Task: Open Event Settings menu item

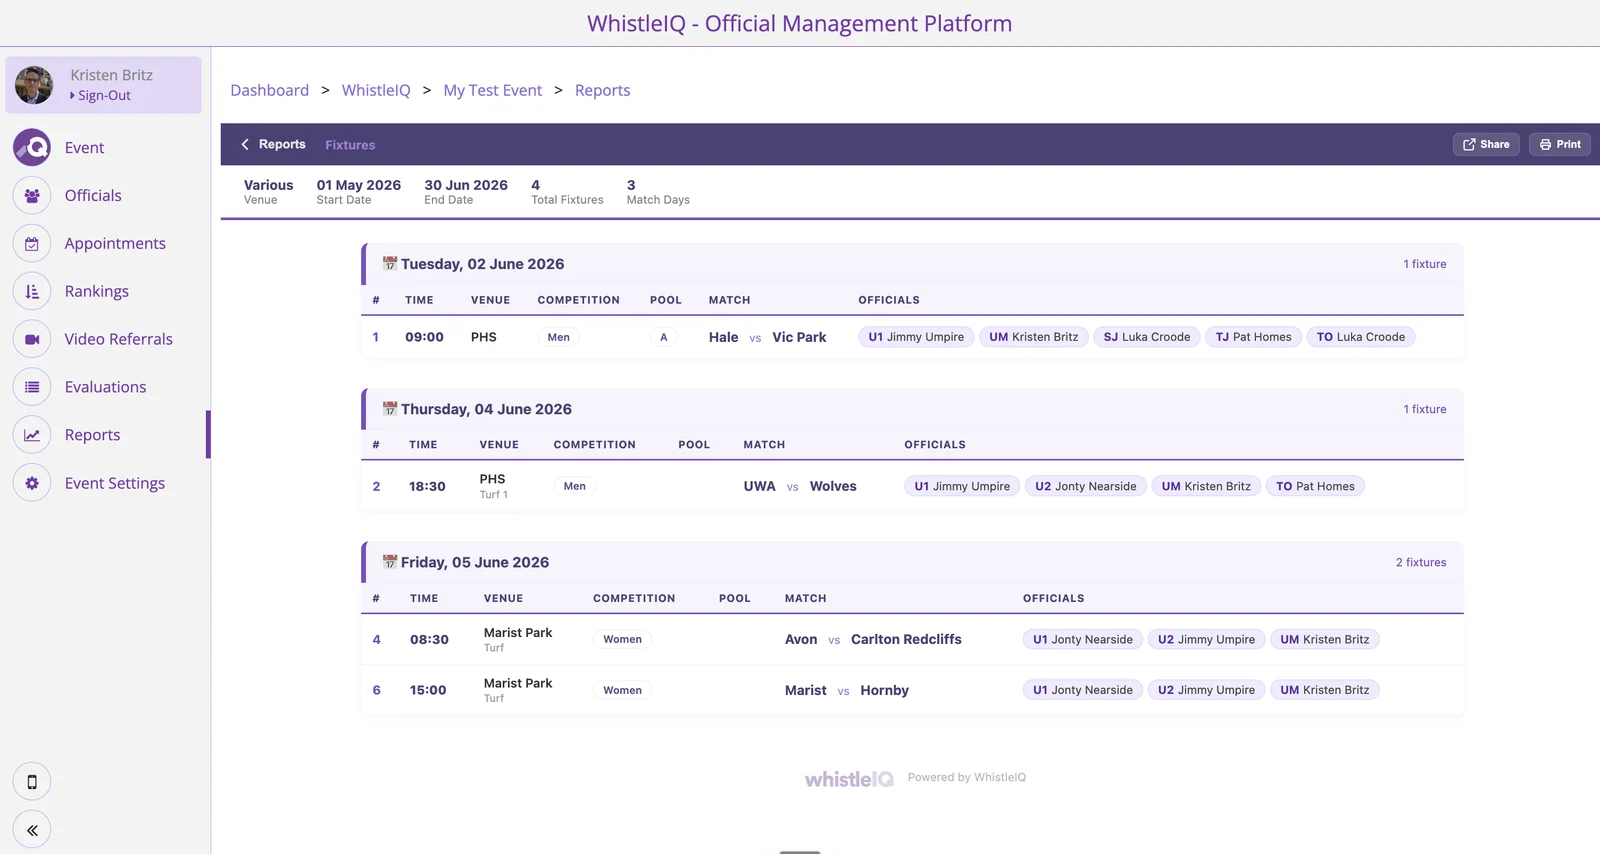Action: [x=115, y=483]
